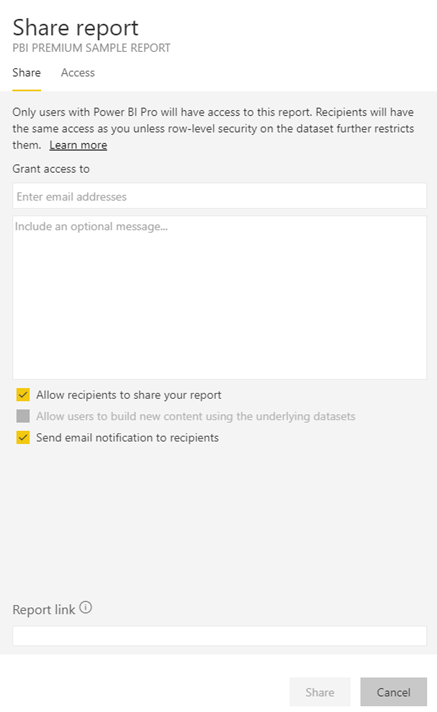Screen dimensions: 437x712
Task: Click the Power BI Pro access description paragraph
Action: coord(213,129)
